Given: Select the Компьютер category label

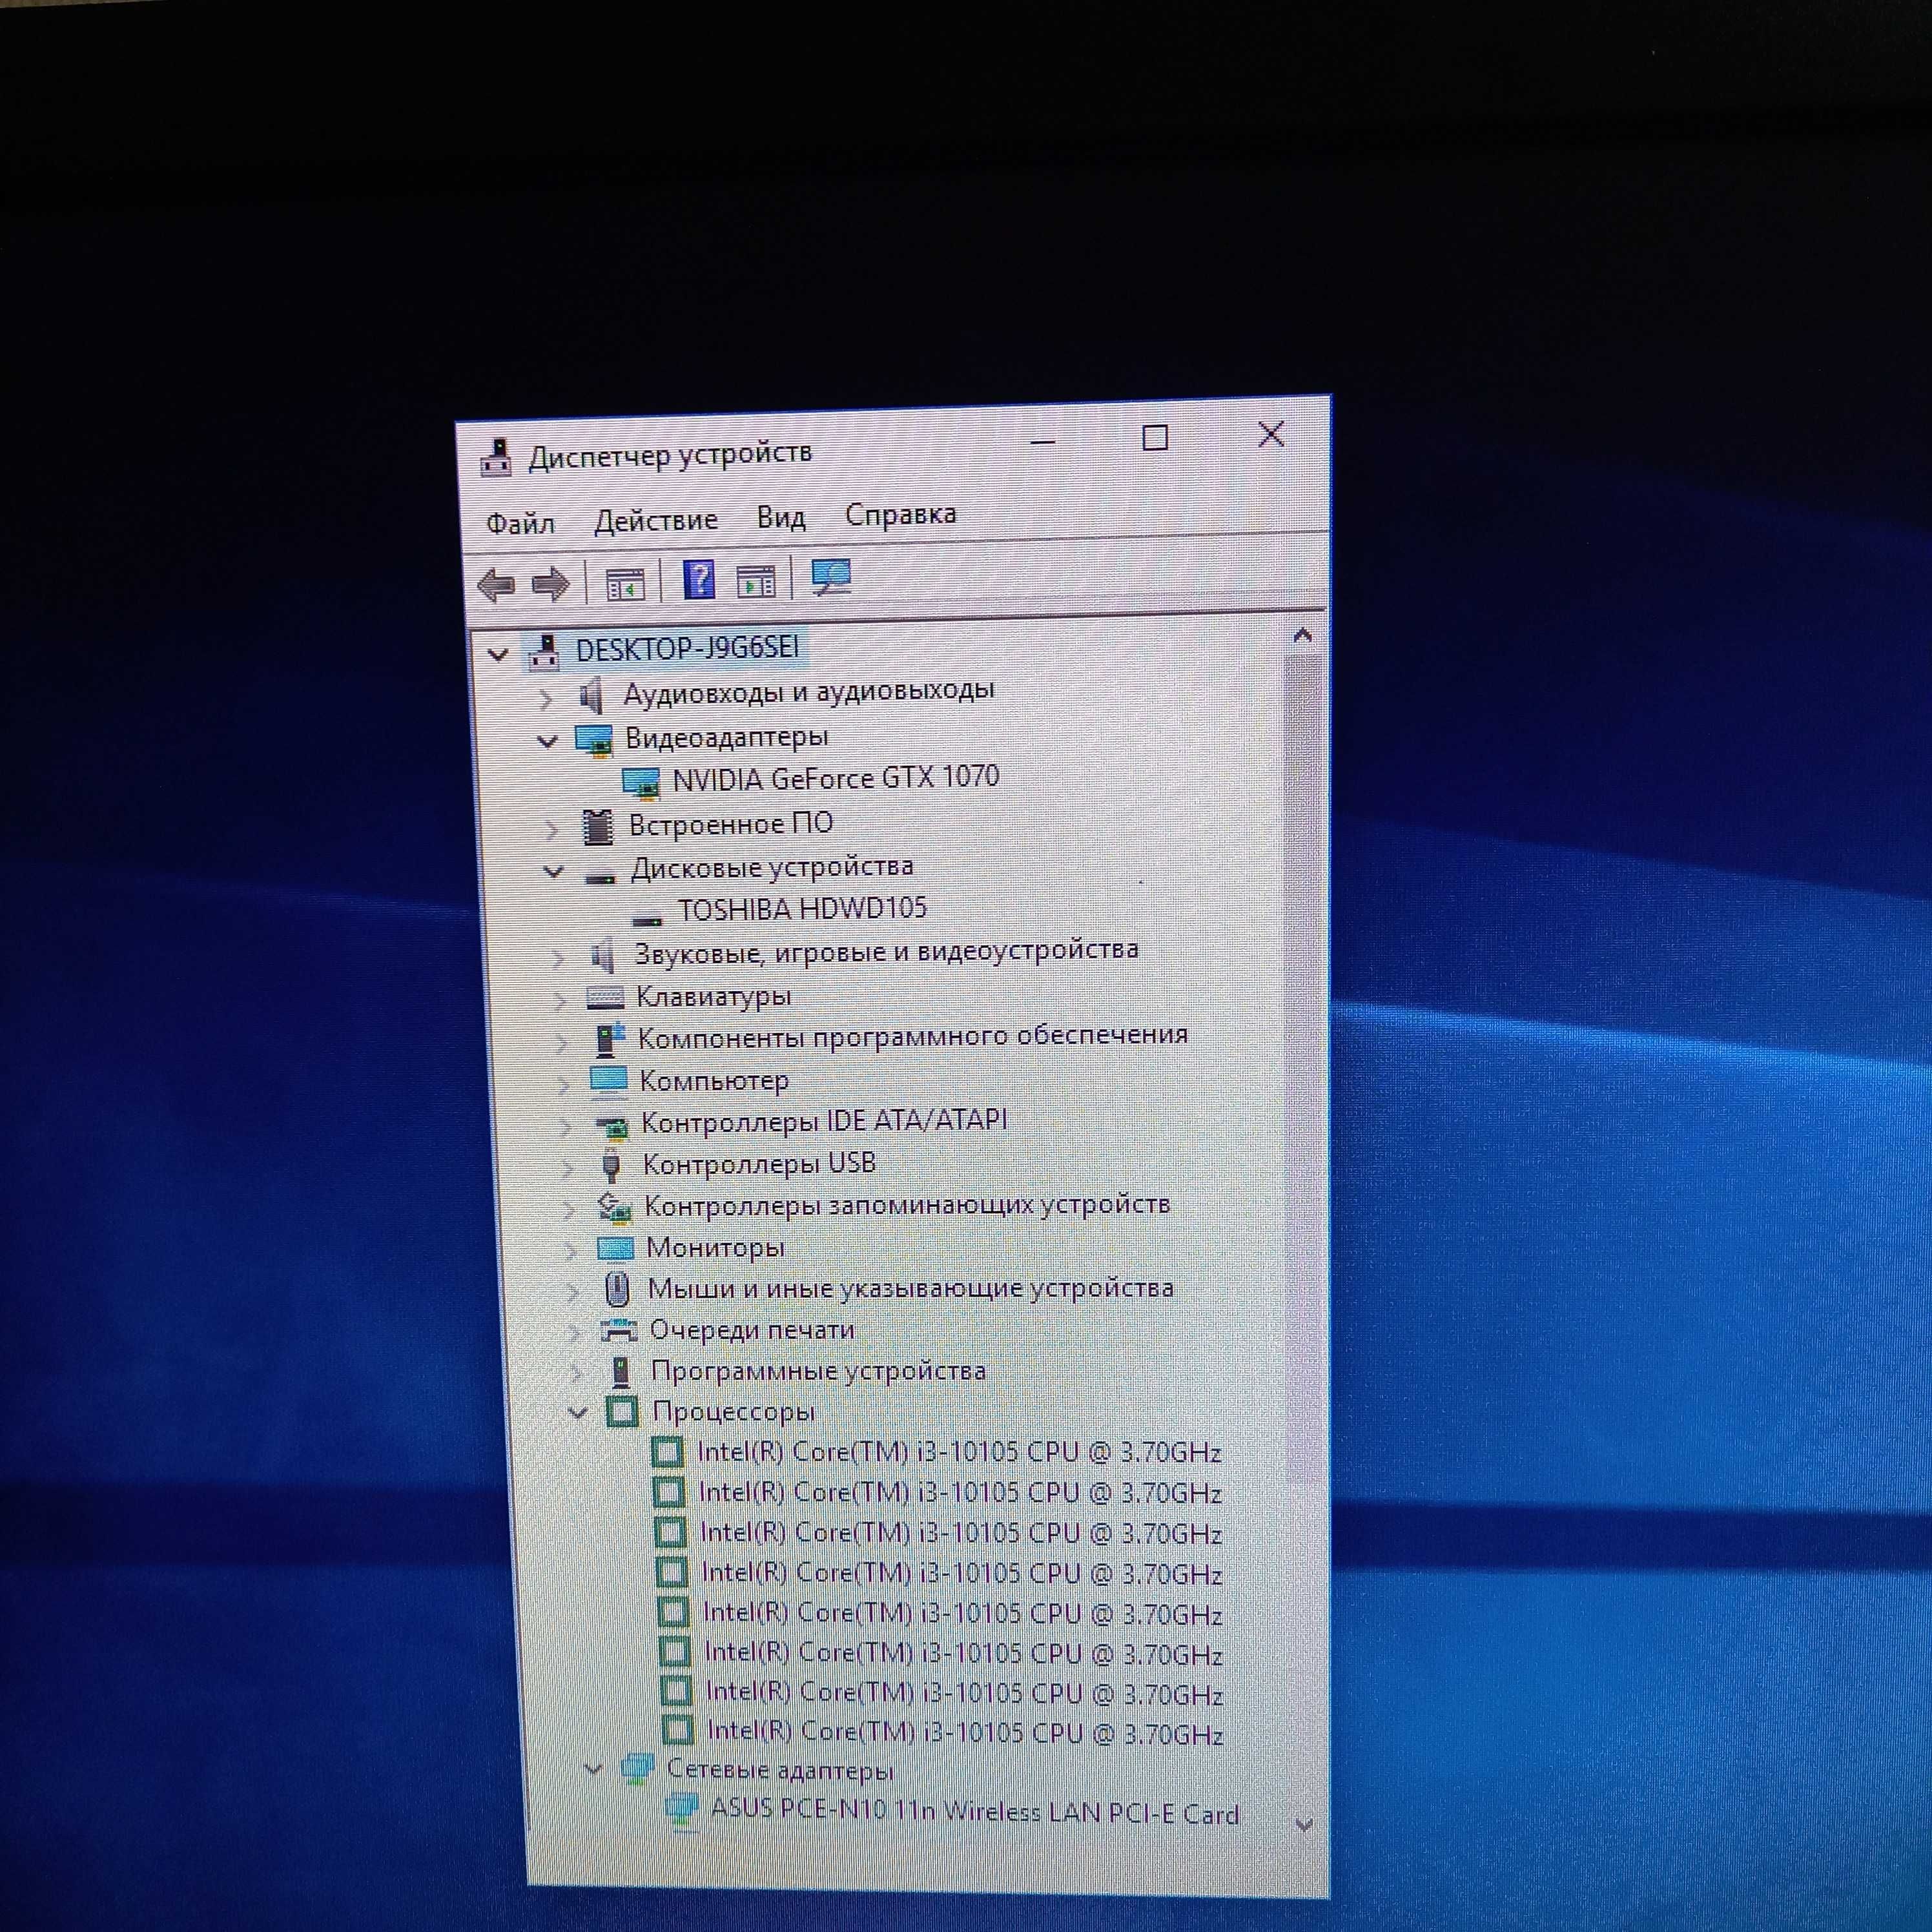Looking at the screenshot, I should (x=714, y=1081).
